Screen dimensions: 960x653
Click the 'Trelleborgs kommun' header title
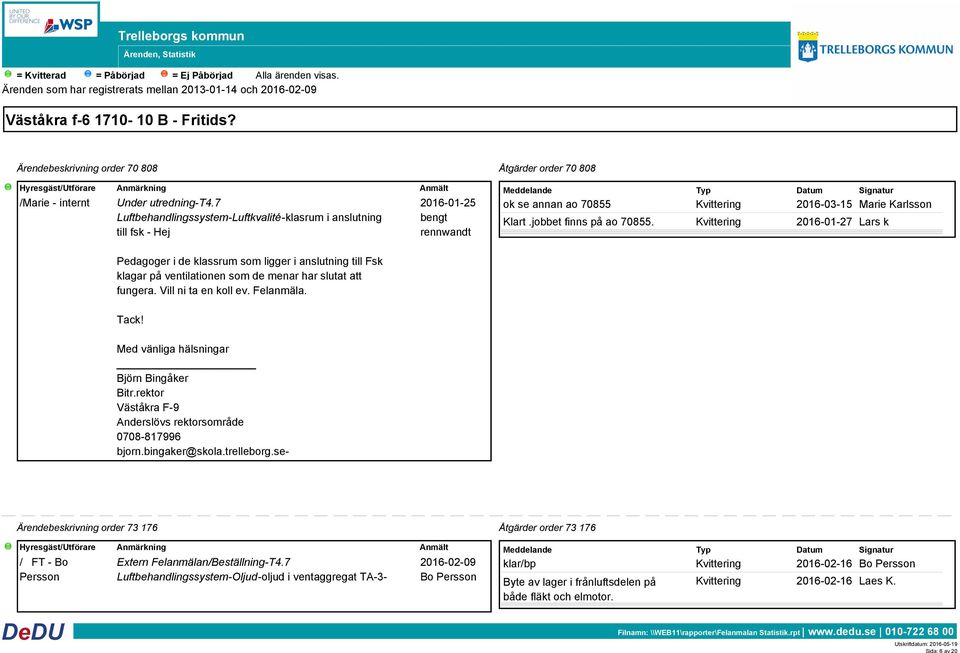point(181,36)
